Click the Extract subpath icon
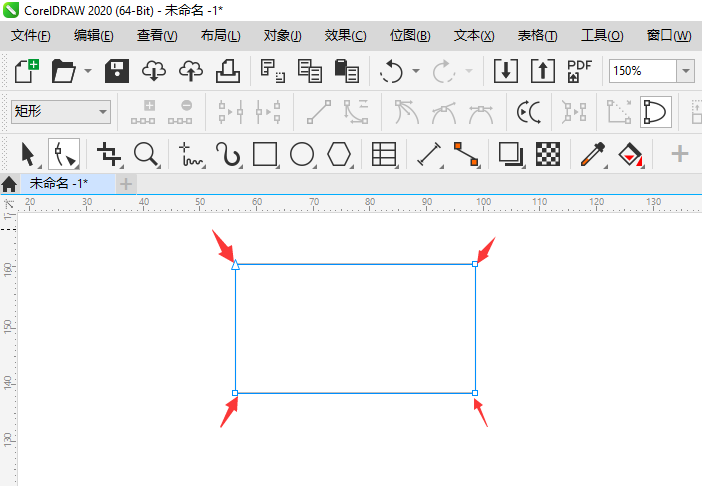The width and height of the screenshot is (702, 486). point(574,112)
